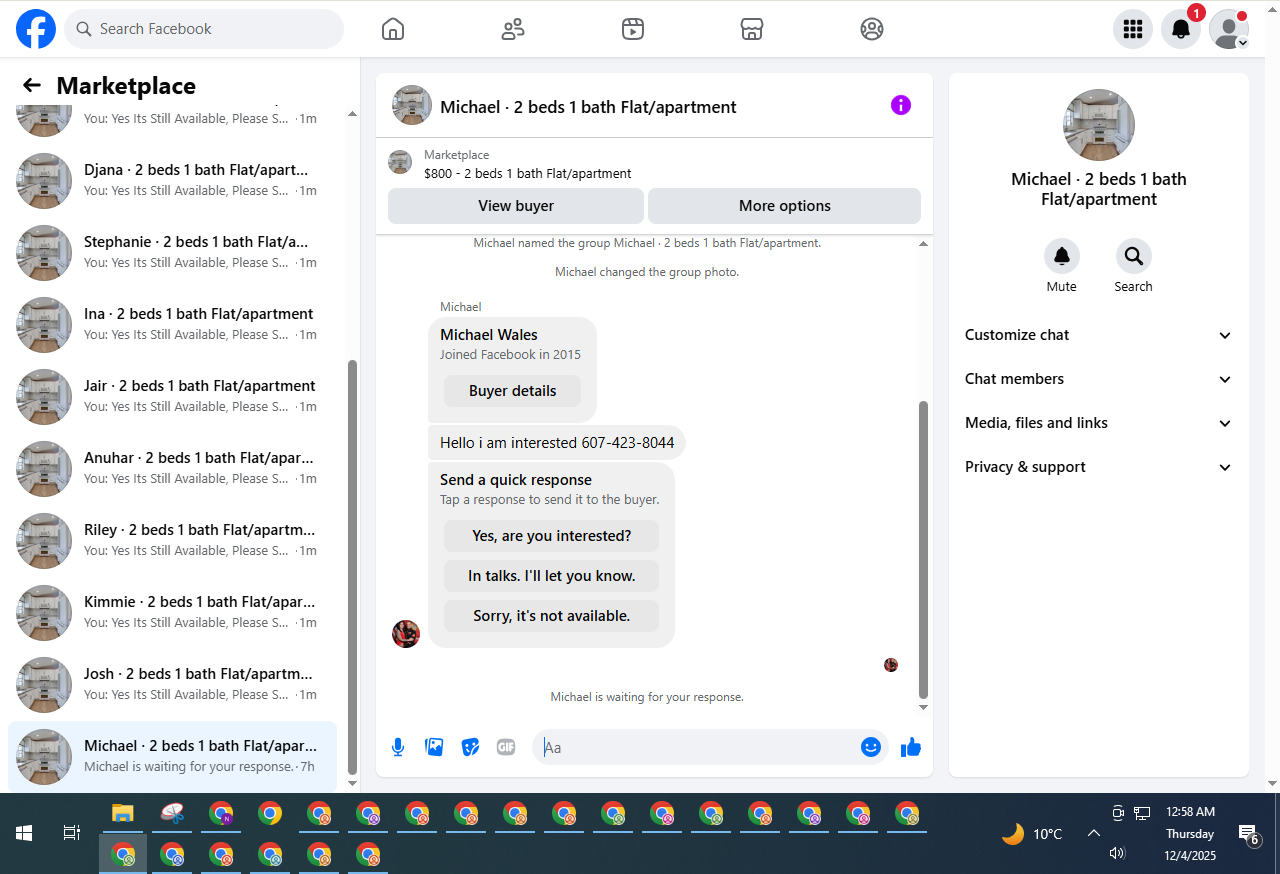The image size is (1280, 874).
Task: Open the Windows notification center icon
Action: (x=1248, y=834)
